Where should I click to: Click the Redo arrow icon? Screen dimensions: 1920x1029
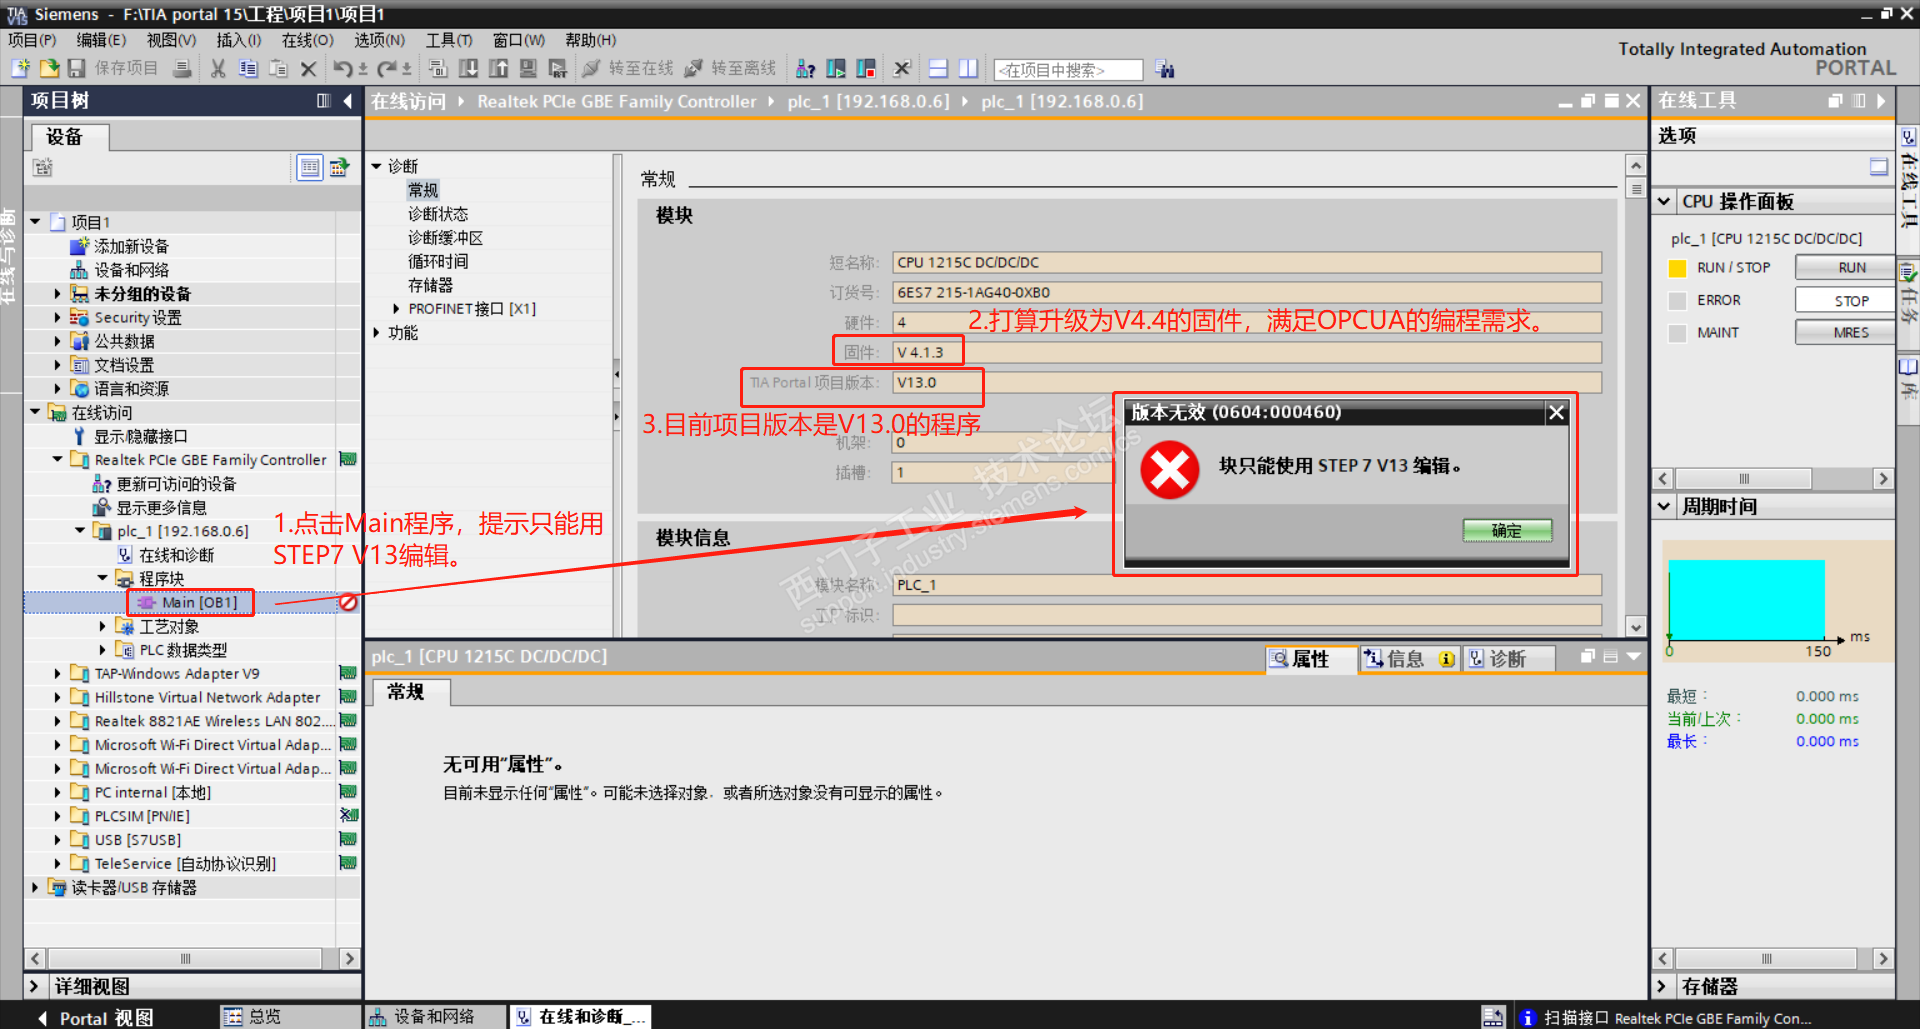[387, 68]
